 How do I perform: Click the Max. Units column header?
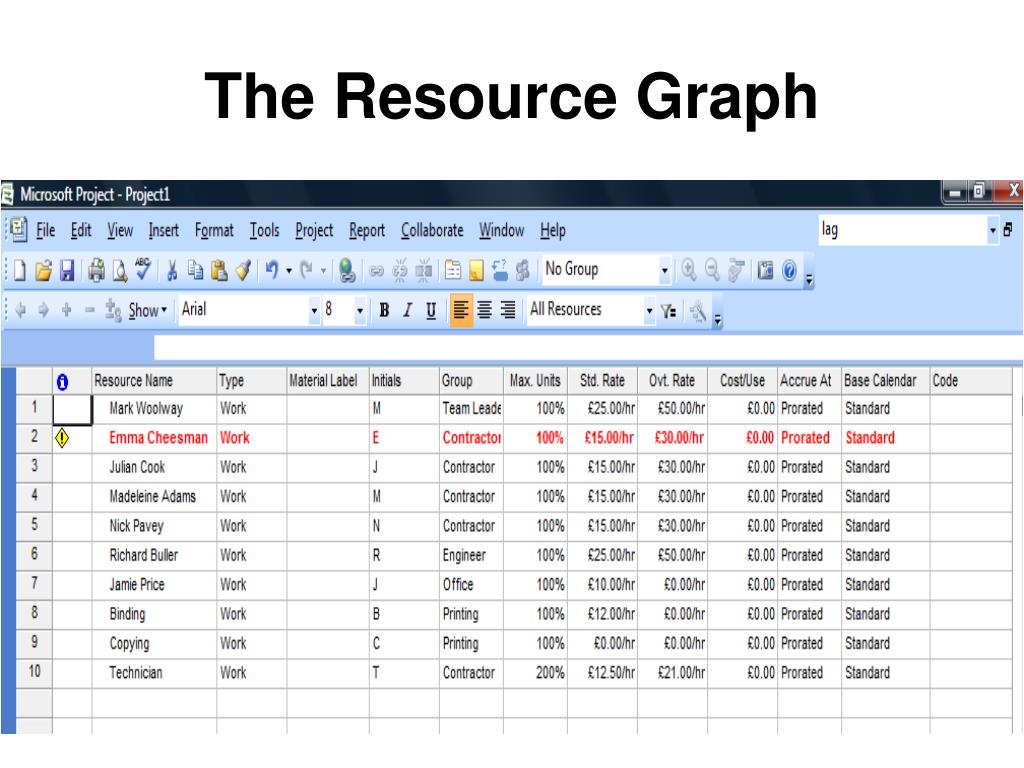(535, 381)
